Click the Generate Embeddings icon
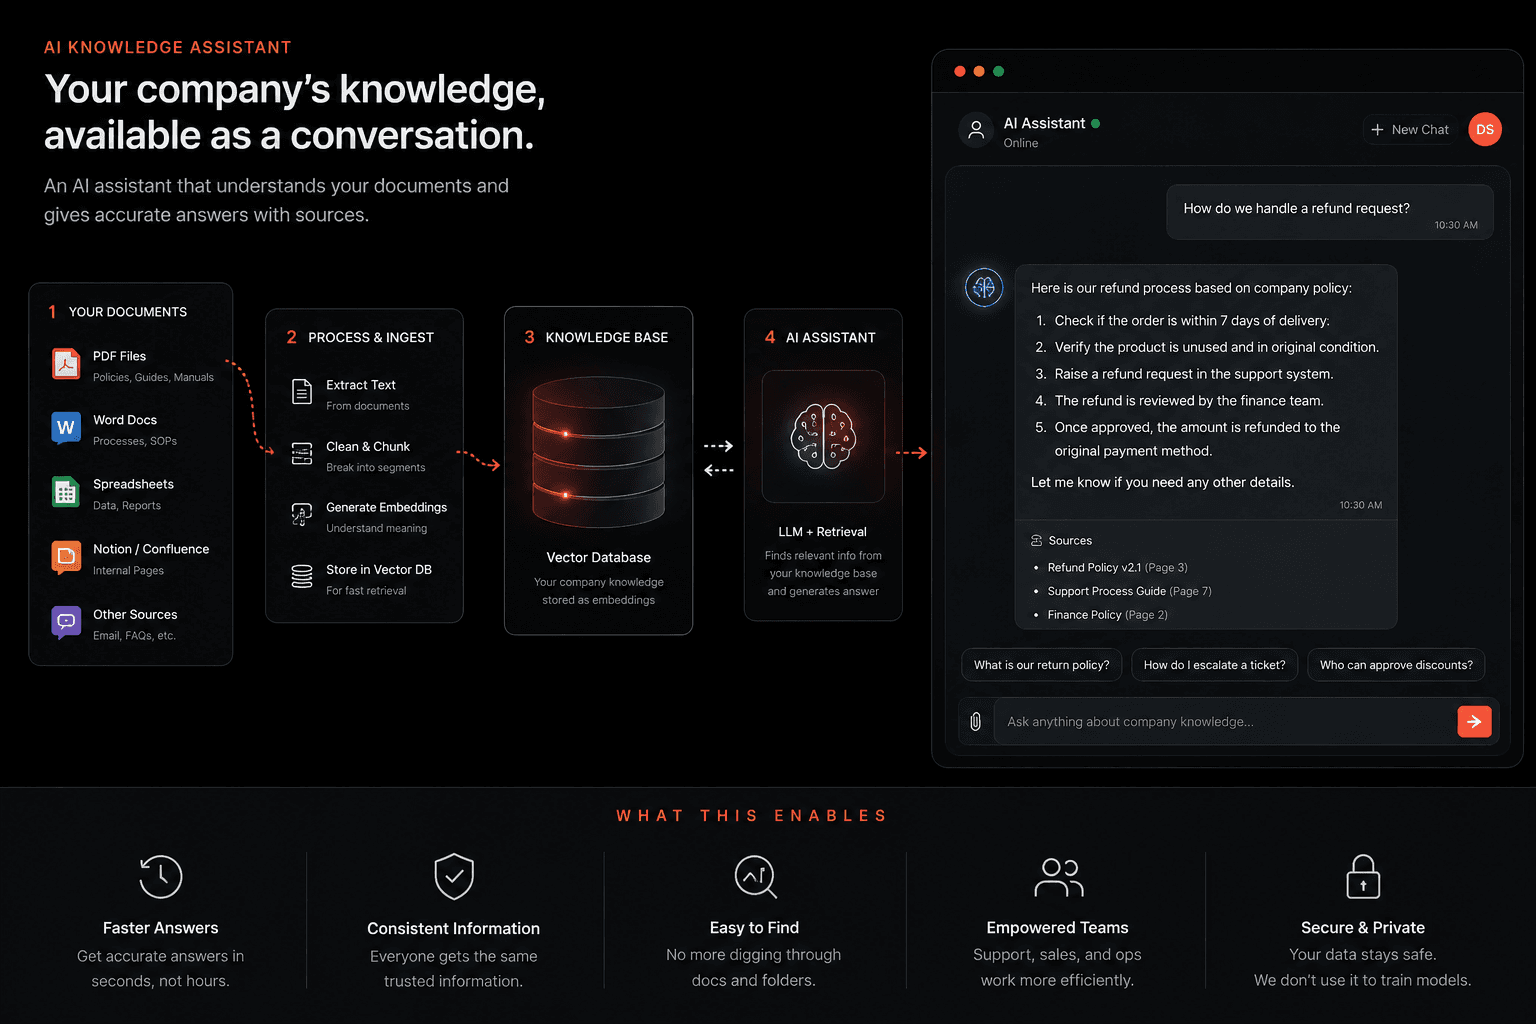Viewport: 1536px width, 1024px height. coord(302,515)
